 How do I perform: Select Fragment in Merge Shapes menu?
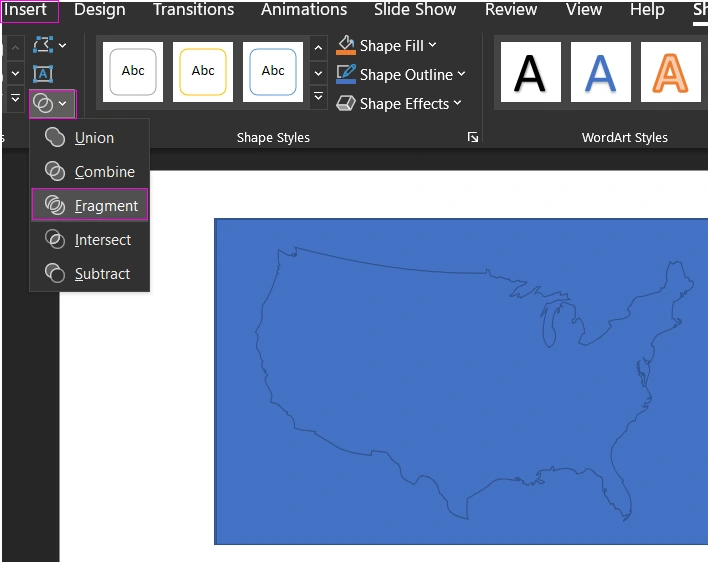(x=89, y=205)
